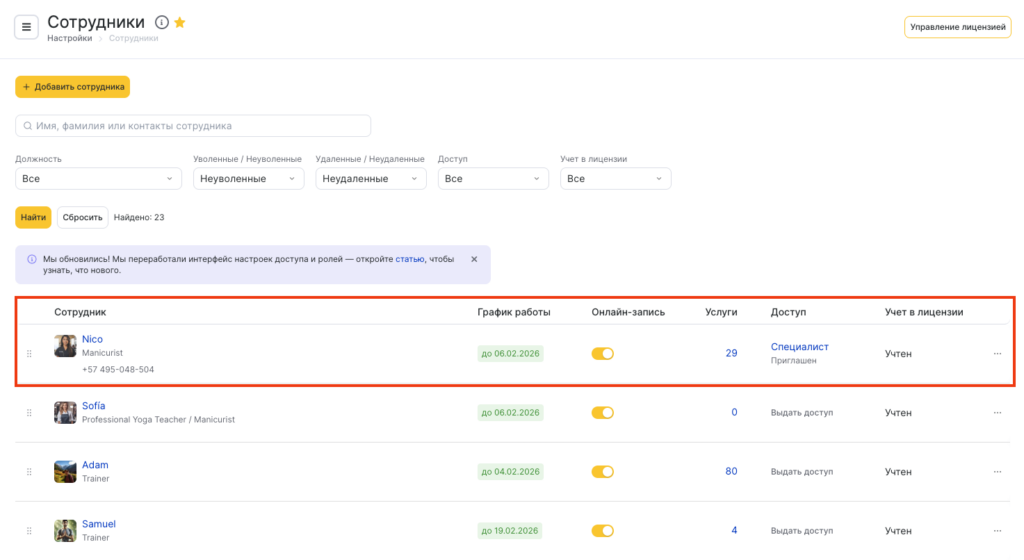Close the update notification banner
The width and height of the screenshot is (1024, 560).
click(x=474, y=259)
